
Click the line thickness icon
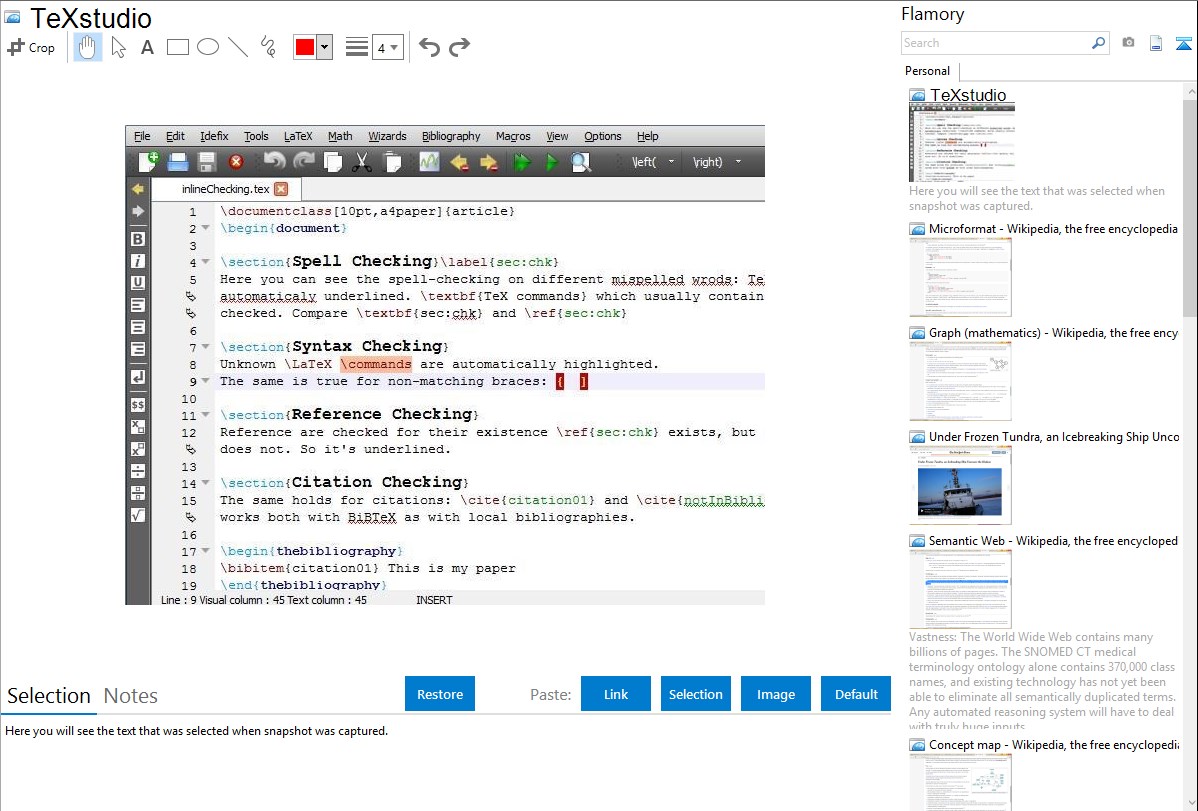[357, 47]
